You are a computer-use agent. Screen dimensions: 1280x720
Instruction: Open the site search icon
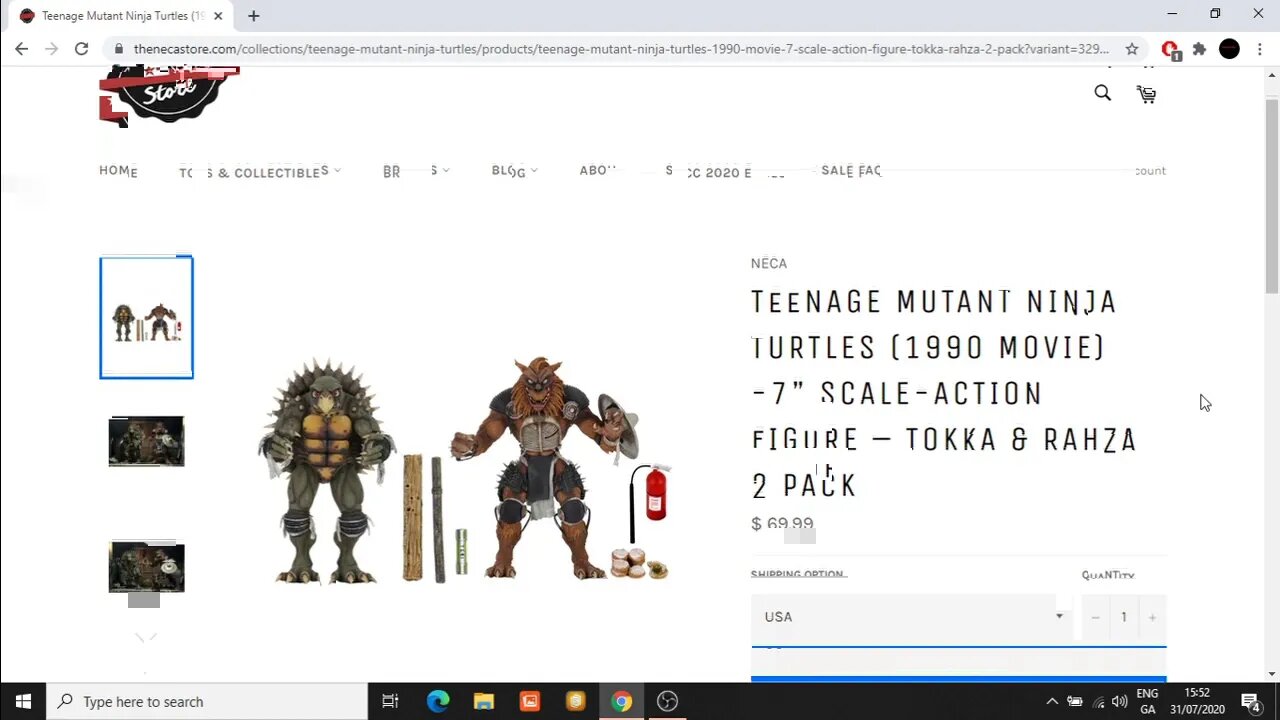[1102, 93]
